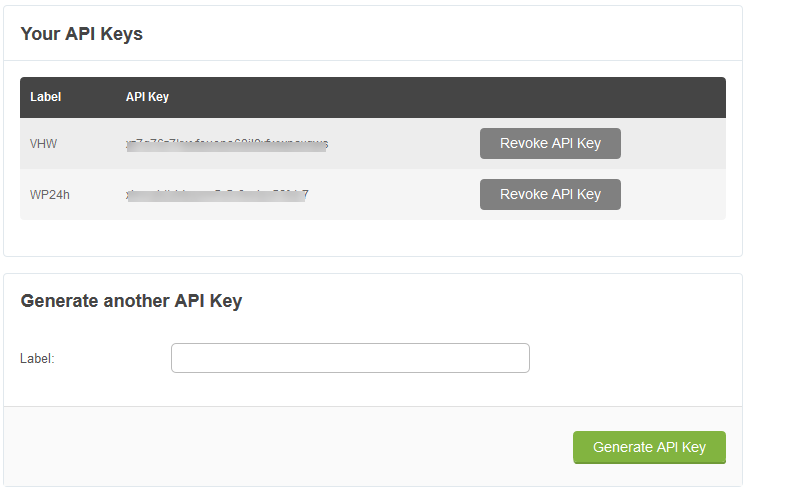Focus the new key Label text field
811x500 pixels.
pyautogui.click(x=350, y=358)
